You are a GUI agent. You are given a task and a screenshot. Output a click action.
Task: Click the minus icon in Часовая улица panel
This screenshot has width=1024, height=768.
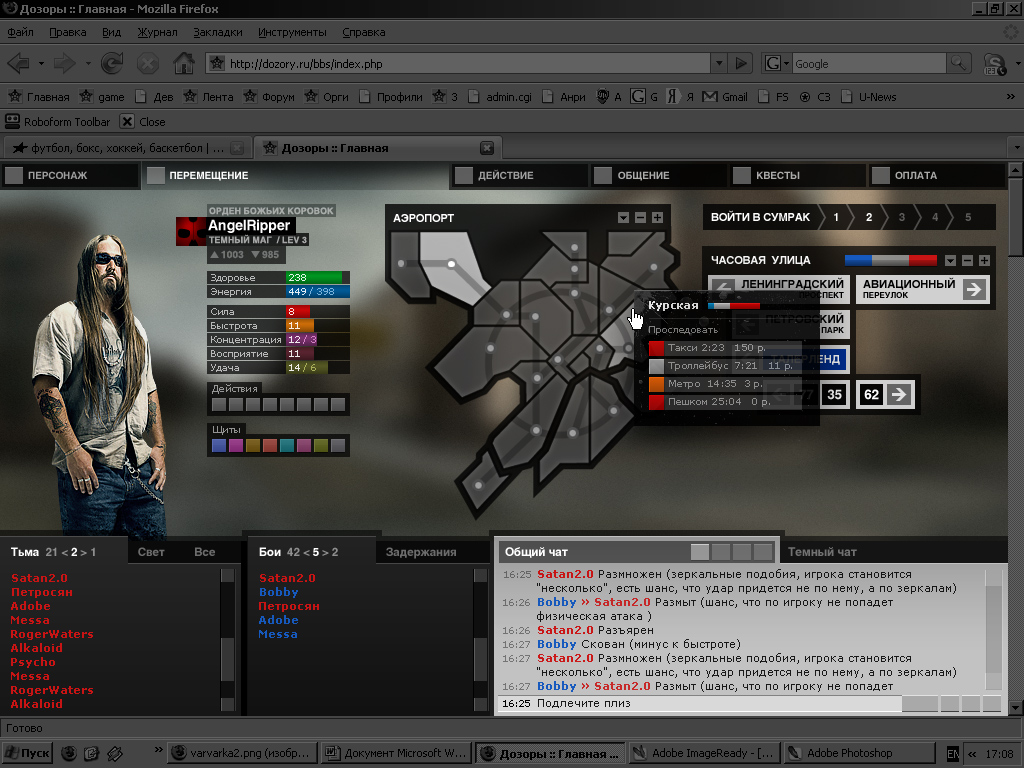967,261
